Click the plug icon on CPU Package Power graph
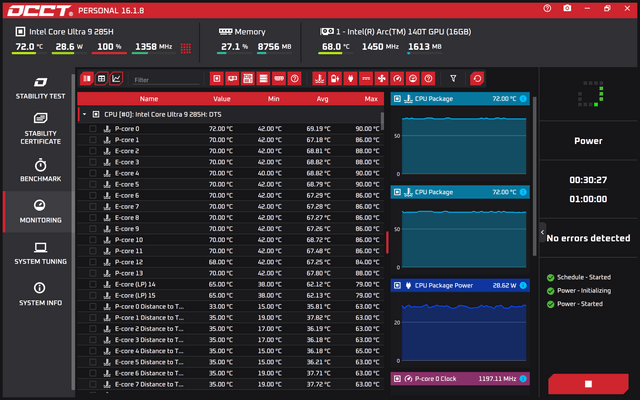The height and width of the screenshot is (400, 640). click(x=408, y=285)
